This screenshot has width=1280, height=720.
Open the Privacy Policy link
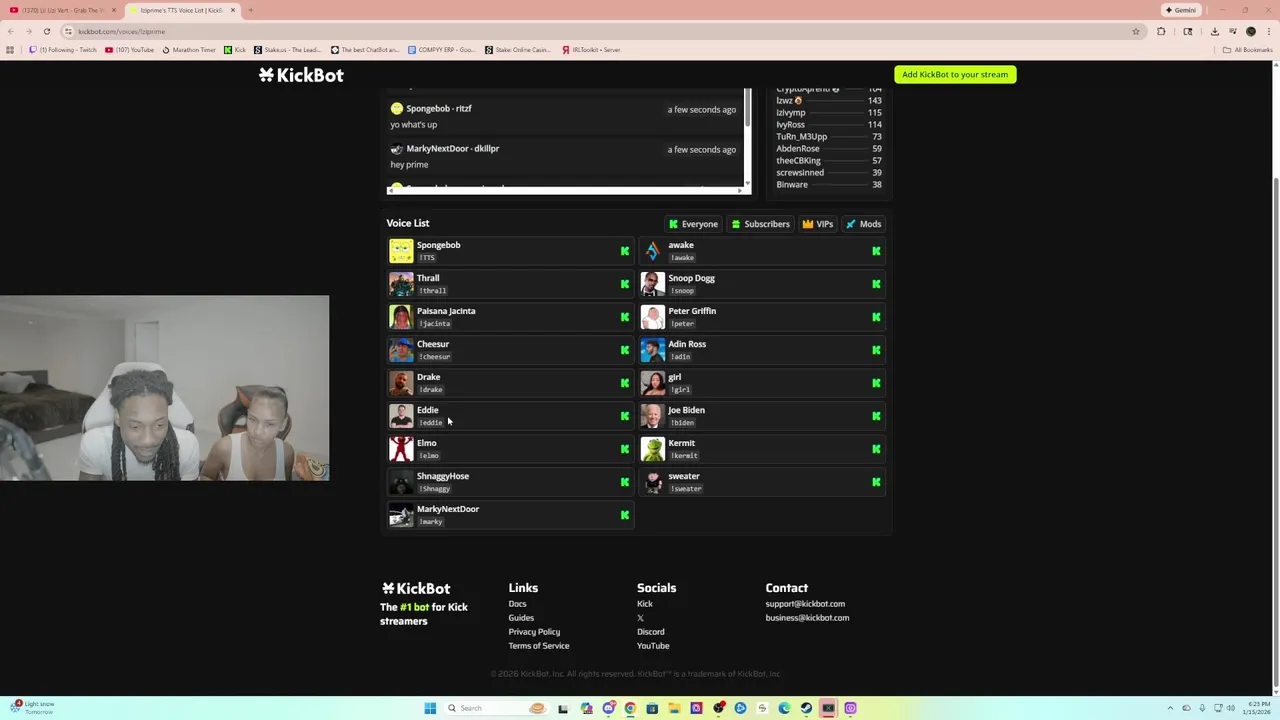534,632
